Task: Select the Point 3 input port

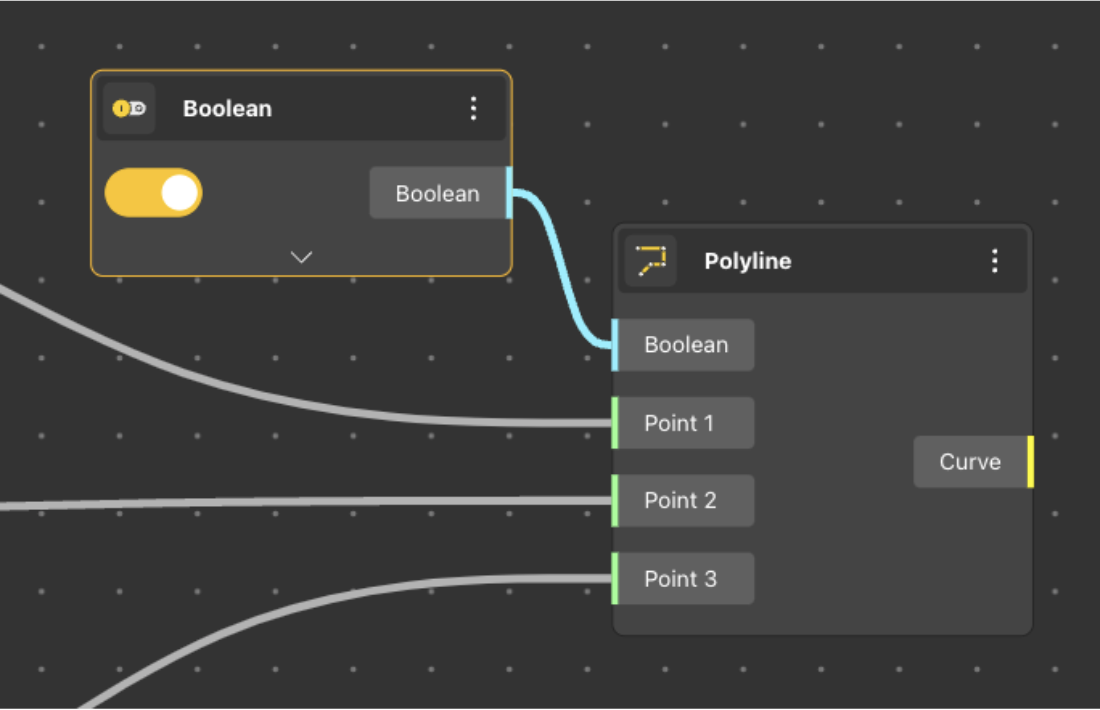Action: [681, 579]
